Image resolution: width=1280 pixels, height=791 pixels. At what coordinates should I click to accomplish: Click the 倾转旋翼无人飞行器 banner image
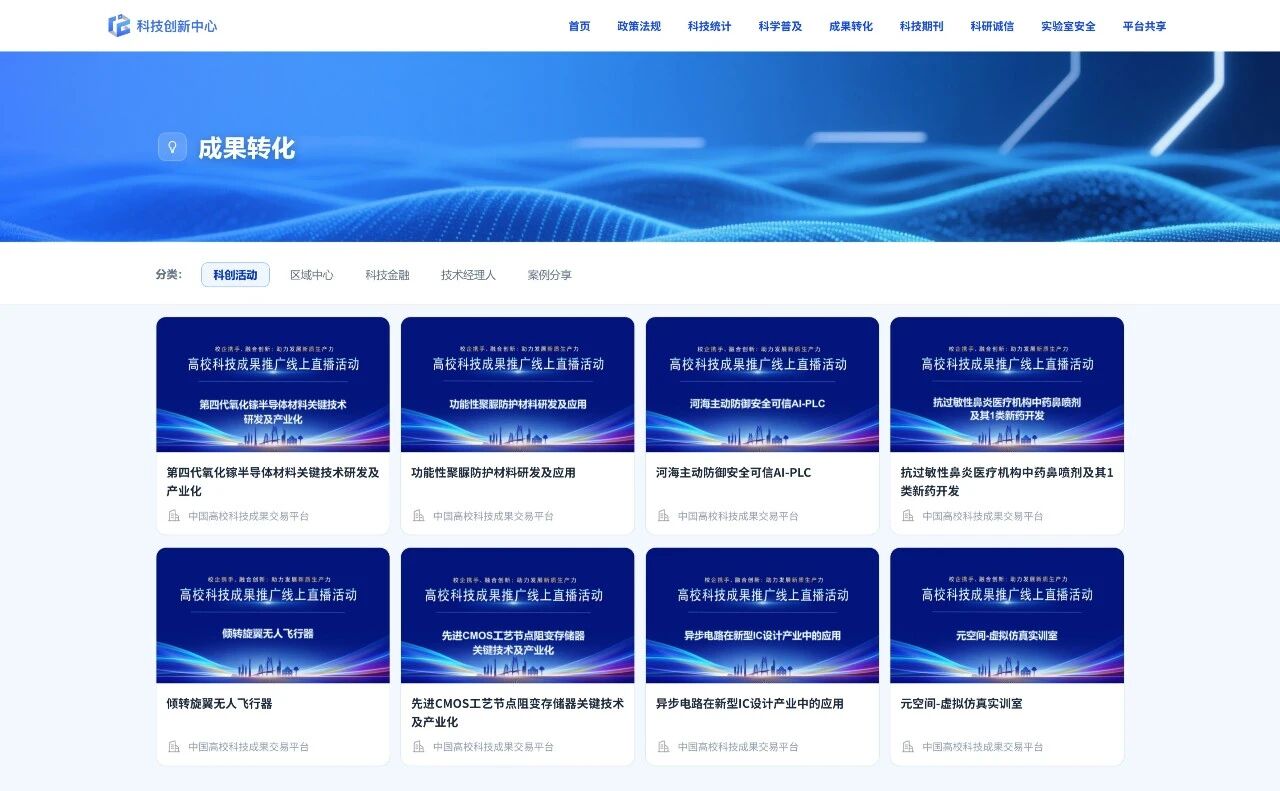pyautogui.click(x=273, y=615)
